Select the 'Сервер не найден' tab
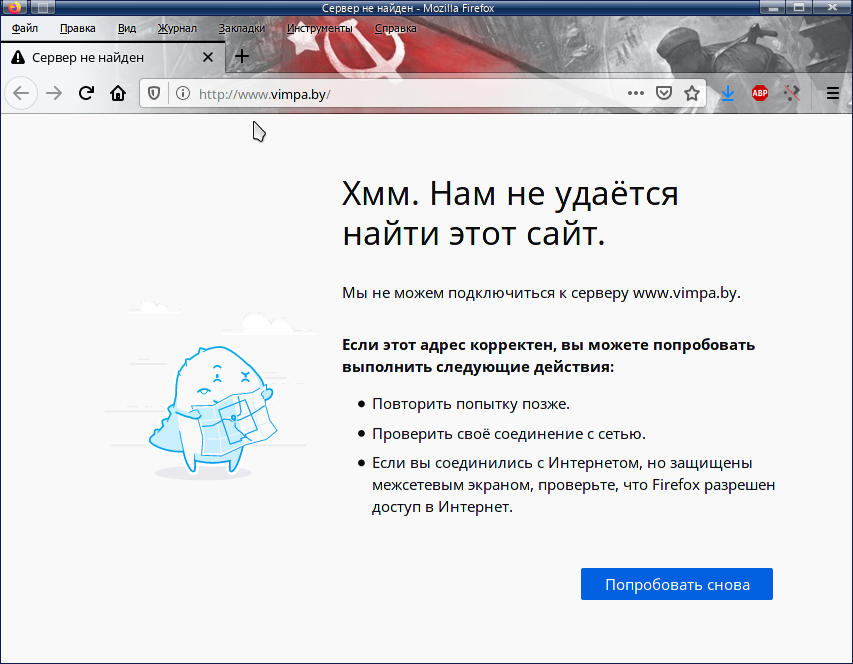The width and height of the screenshot is (853, 664). [113, 57]
